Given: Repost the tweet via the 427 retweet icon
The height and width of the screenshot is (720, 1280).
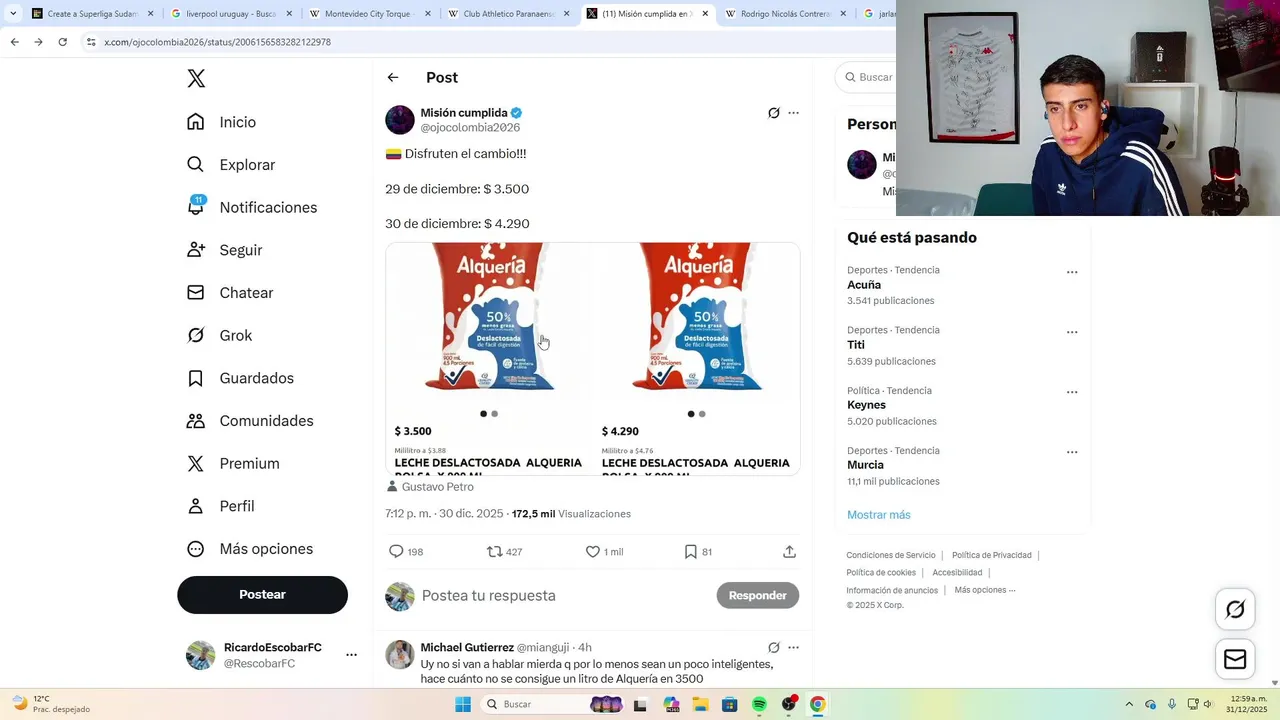Looking at the screenshot, I should coord(494,551).
